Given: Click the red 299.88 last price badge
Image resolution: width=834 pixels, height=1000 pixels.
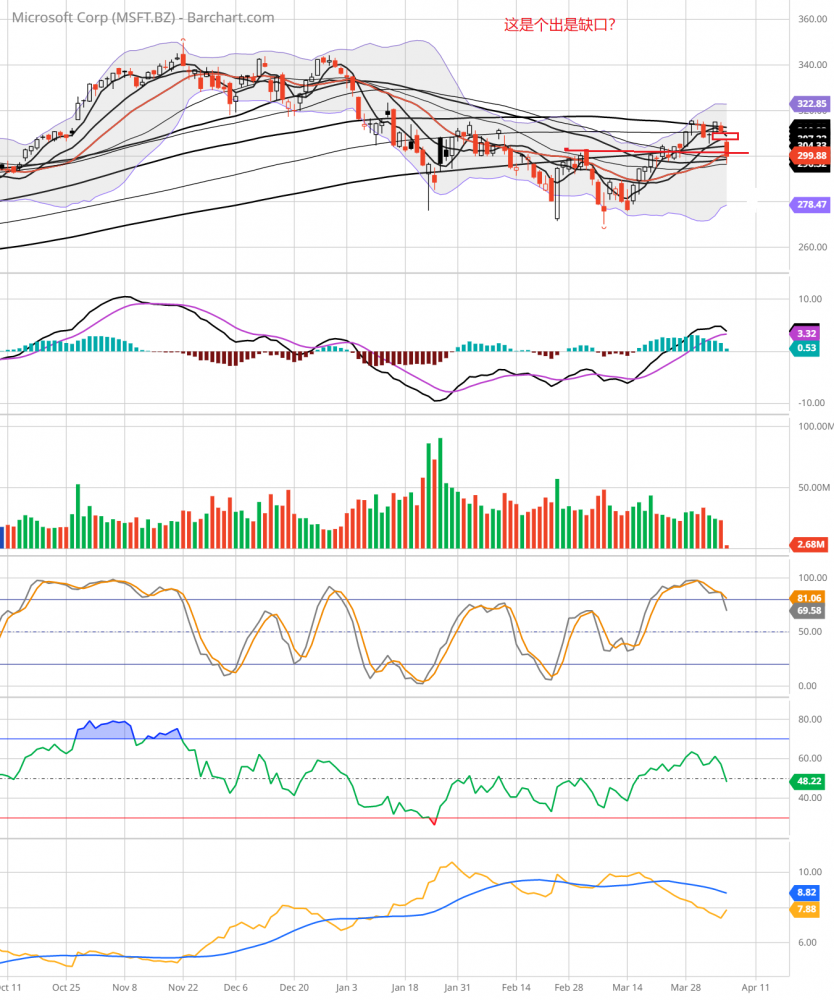Looking at the screenshot, I should pos(812,156).
